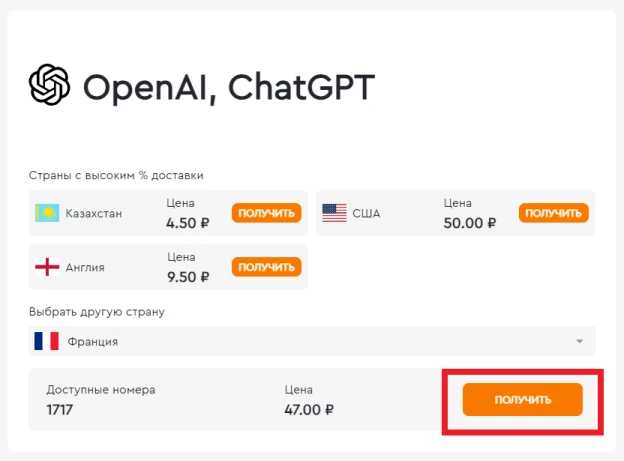The width and height of the screenshot is (624, 461).
Task: Select the Англия country row
Action: (168, 267)
